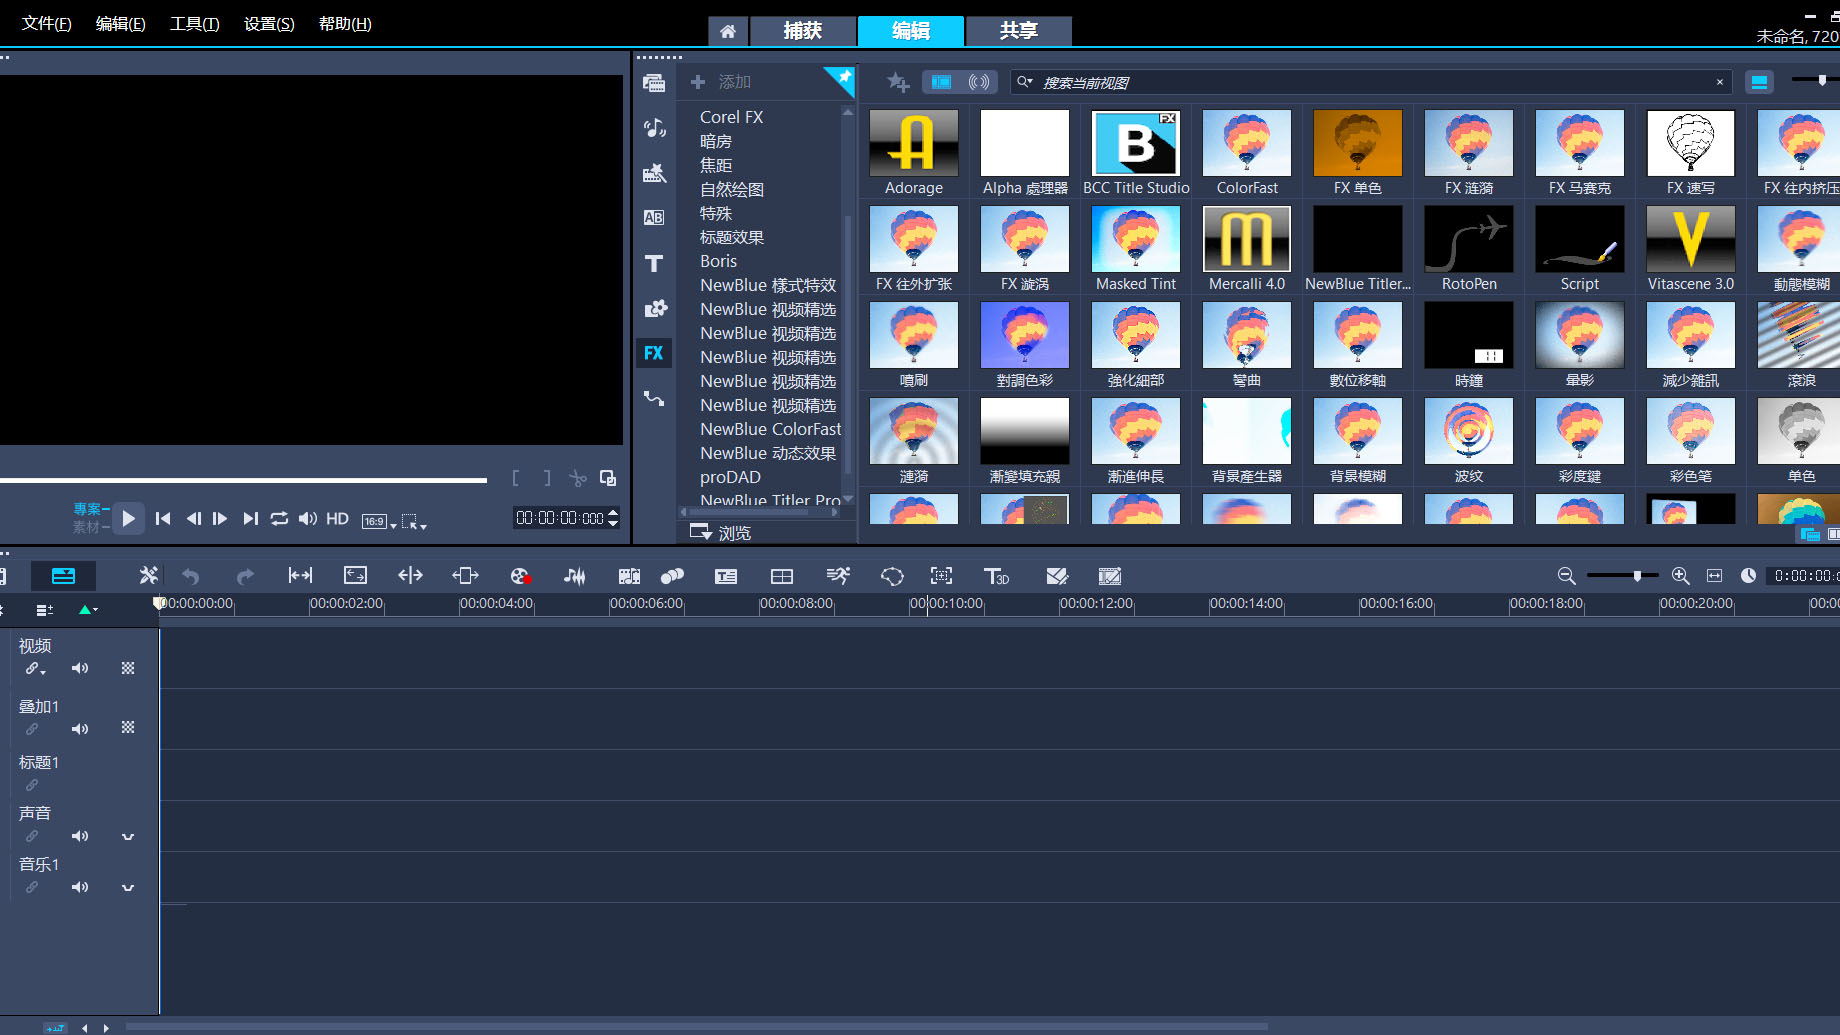Click add to favorites star icon

(897, 82)
